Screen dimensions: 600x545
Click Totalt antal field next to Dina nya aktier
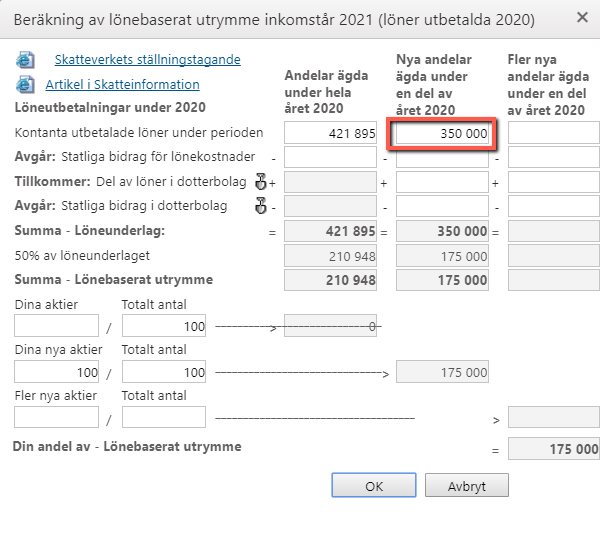coord(164,372)
